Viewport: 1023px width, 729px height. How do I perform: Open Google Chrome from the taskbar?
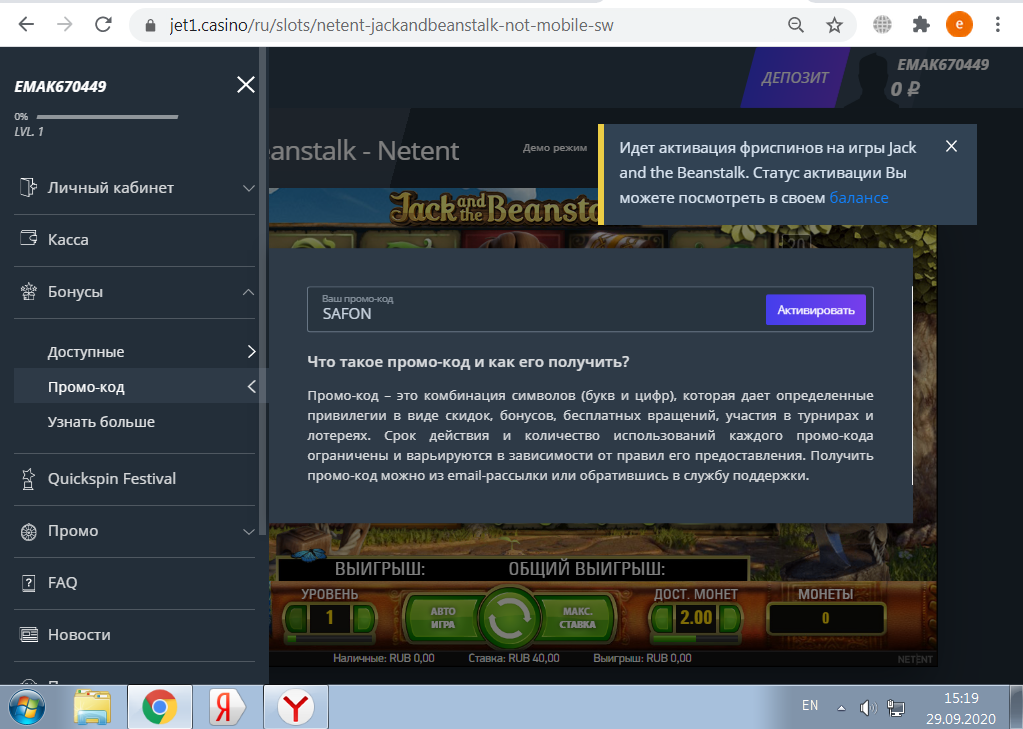click(x=157, y=708)
